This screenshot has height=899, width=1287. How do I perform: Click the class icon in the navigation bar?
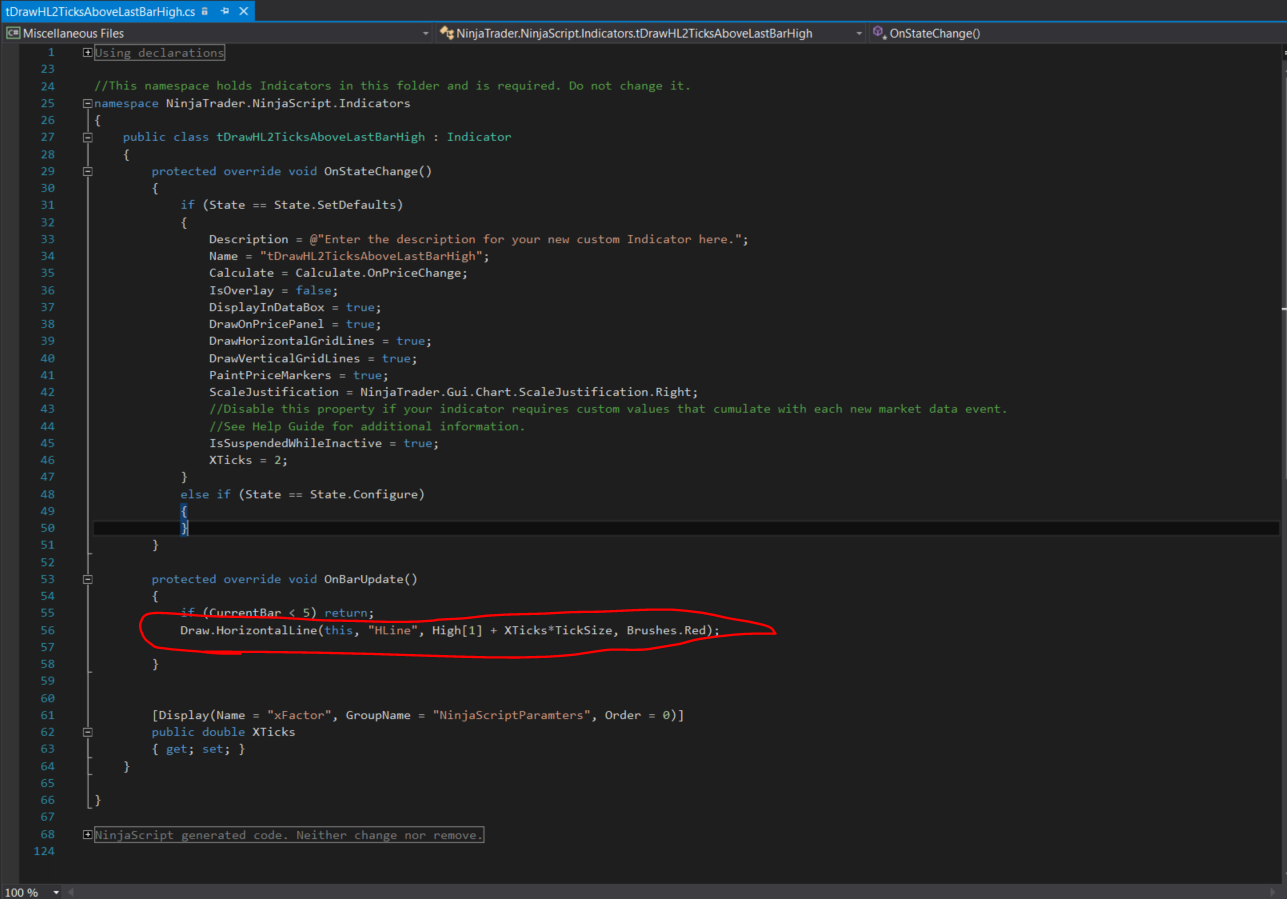[x=447, y=33]
